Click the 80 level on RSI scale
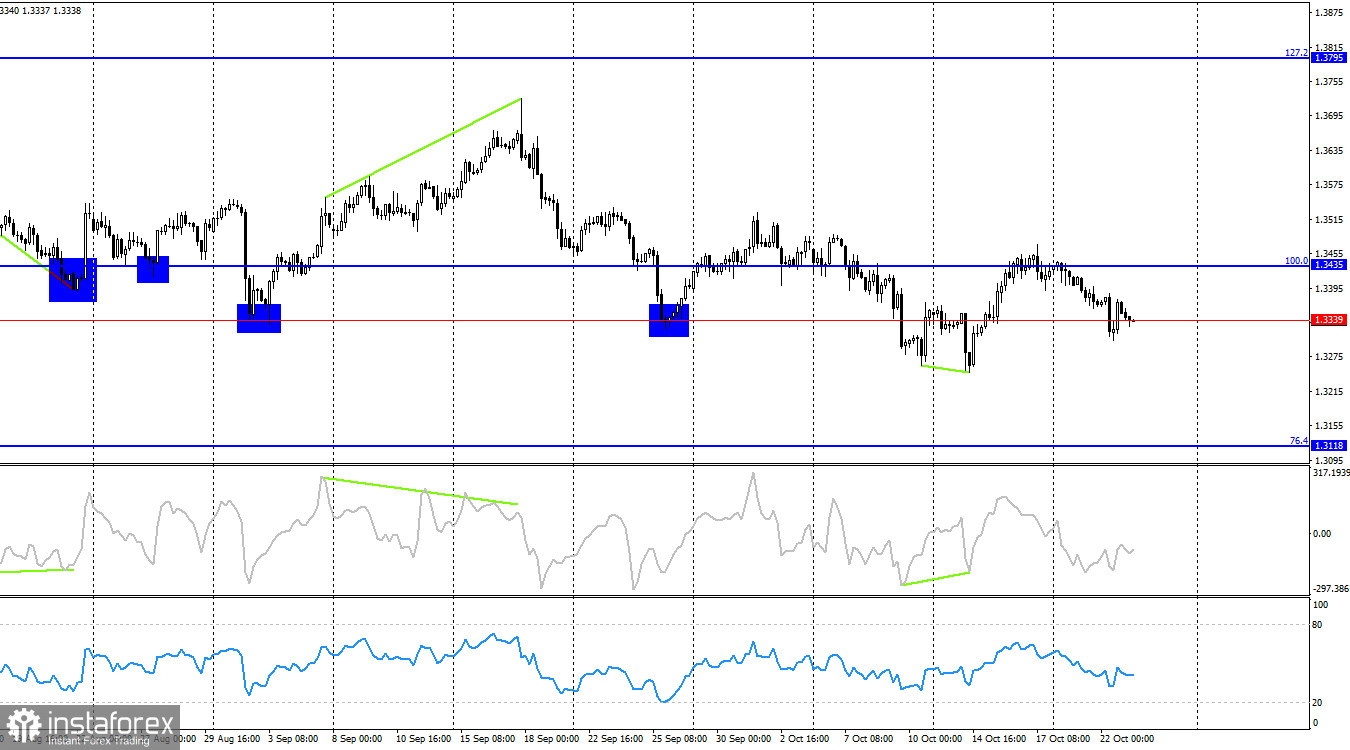 click(x=1318, y=625)
